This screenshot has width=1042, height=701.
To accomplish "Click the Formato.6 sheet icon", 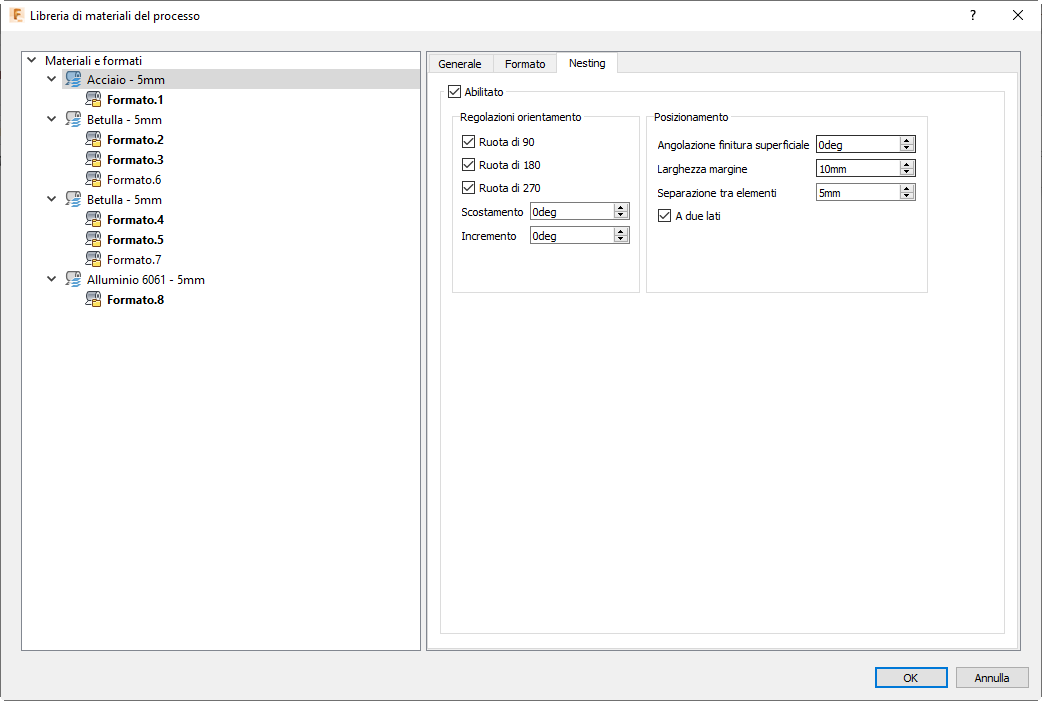I will click(95, 179).
